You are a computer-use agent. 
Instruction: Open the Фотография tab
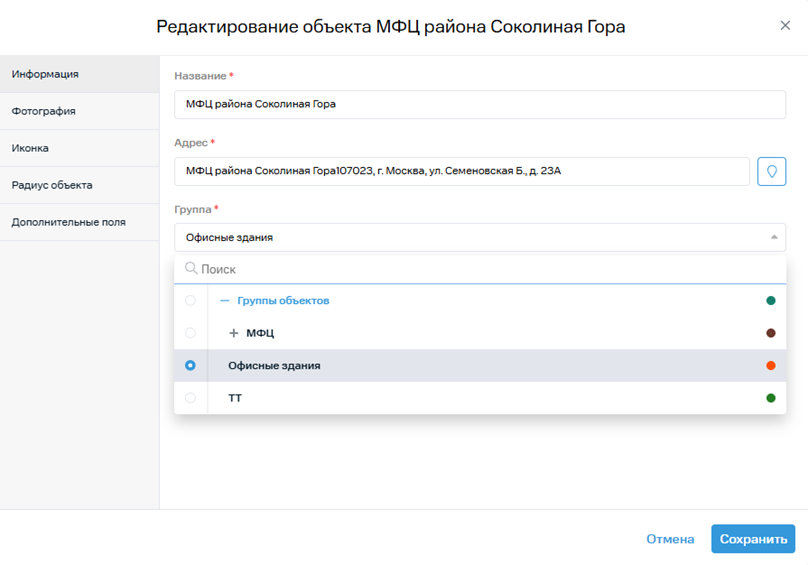(44, 111)
